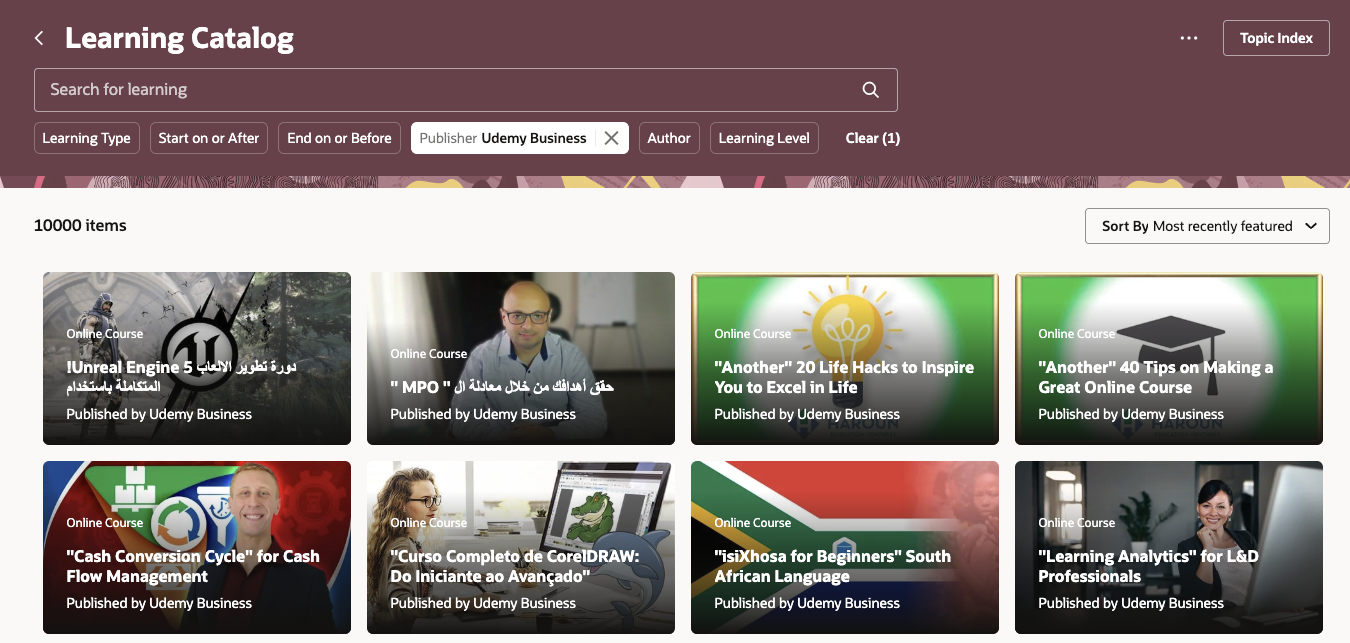Go back using the arrow beside Learning Catalog
1350x643 pixels.
tap(39, 38)
